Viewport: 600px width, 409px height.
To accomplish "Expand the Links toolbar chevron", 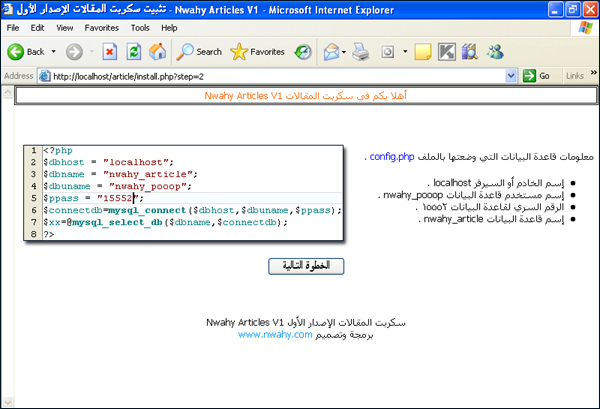I will pos(593,73).
